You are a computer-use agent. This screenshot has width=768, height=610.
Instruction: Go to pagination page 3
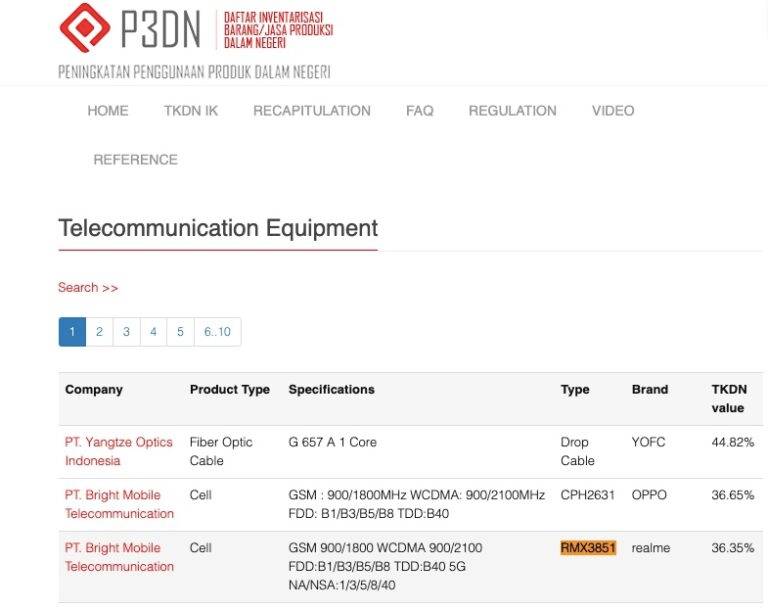tap(126, 332)
